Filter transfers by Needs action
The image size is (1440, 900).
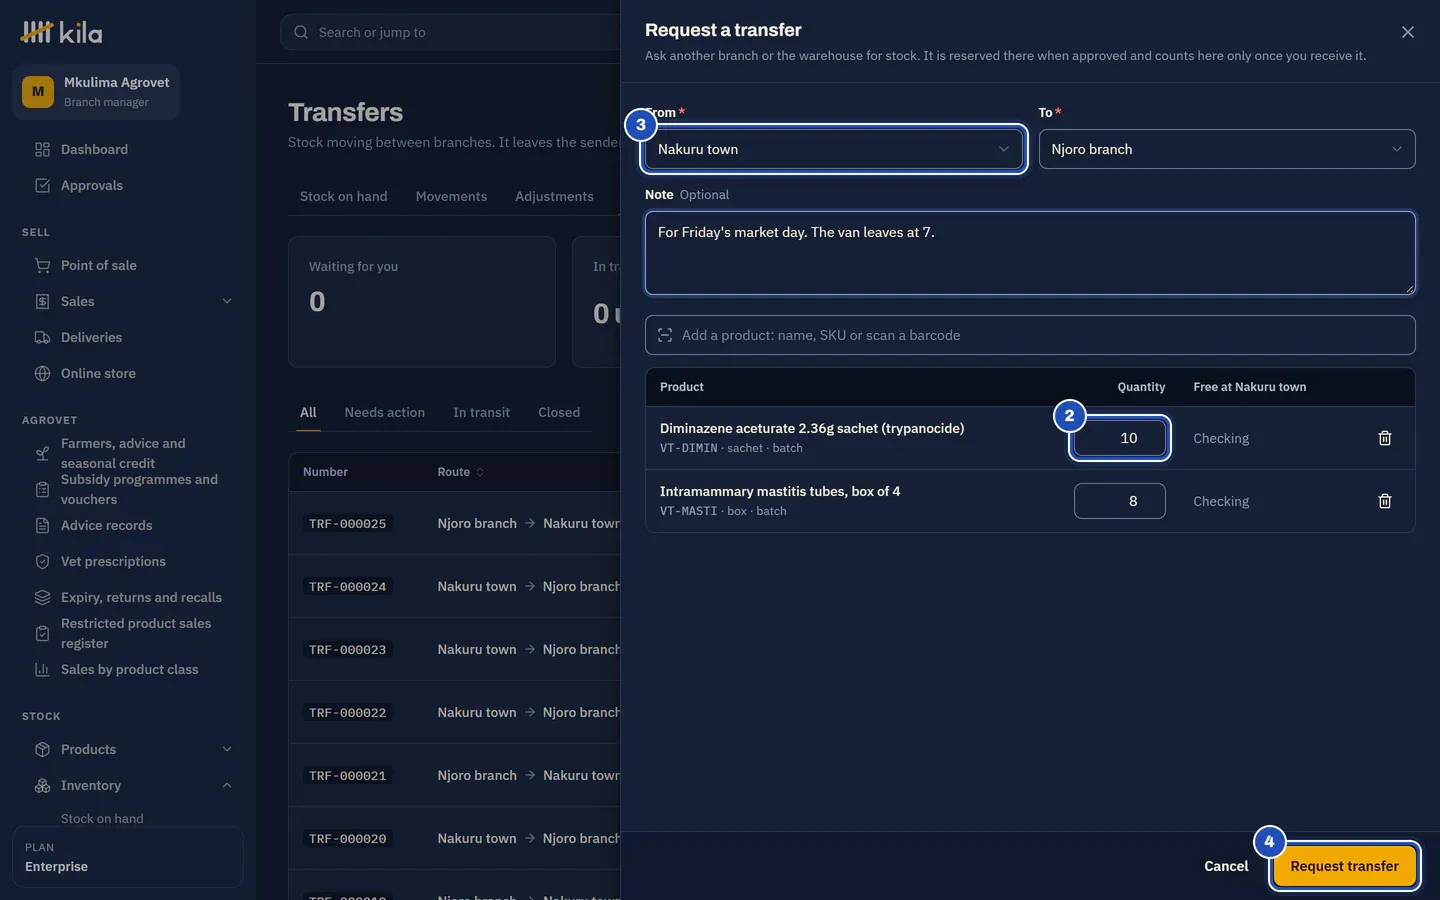(x=384, y=412)
